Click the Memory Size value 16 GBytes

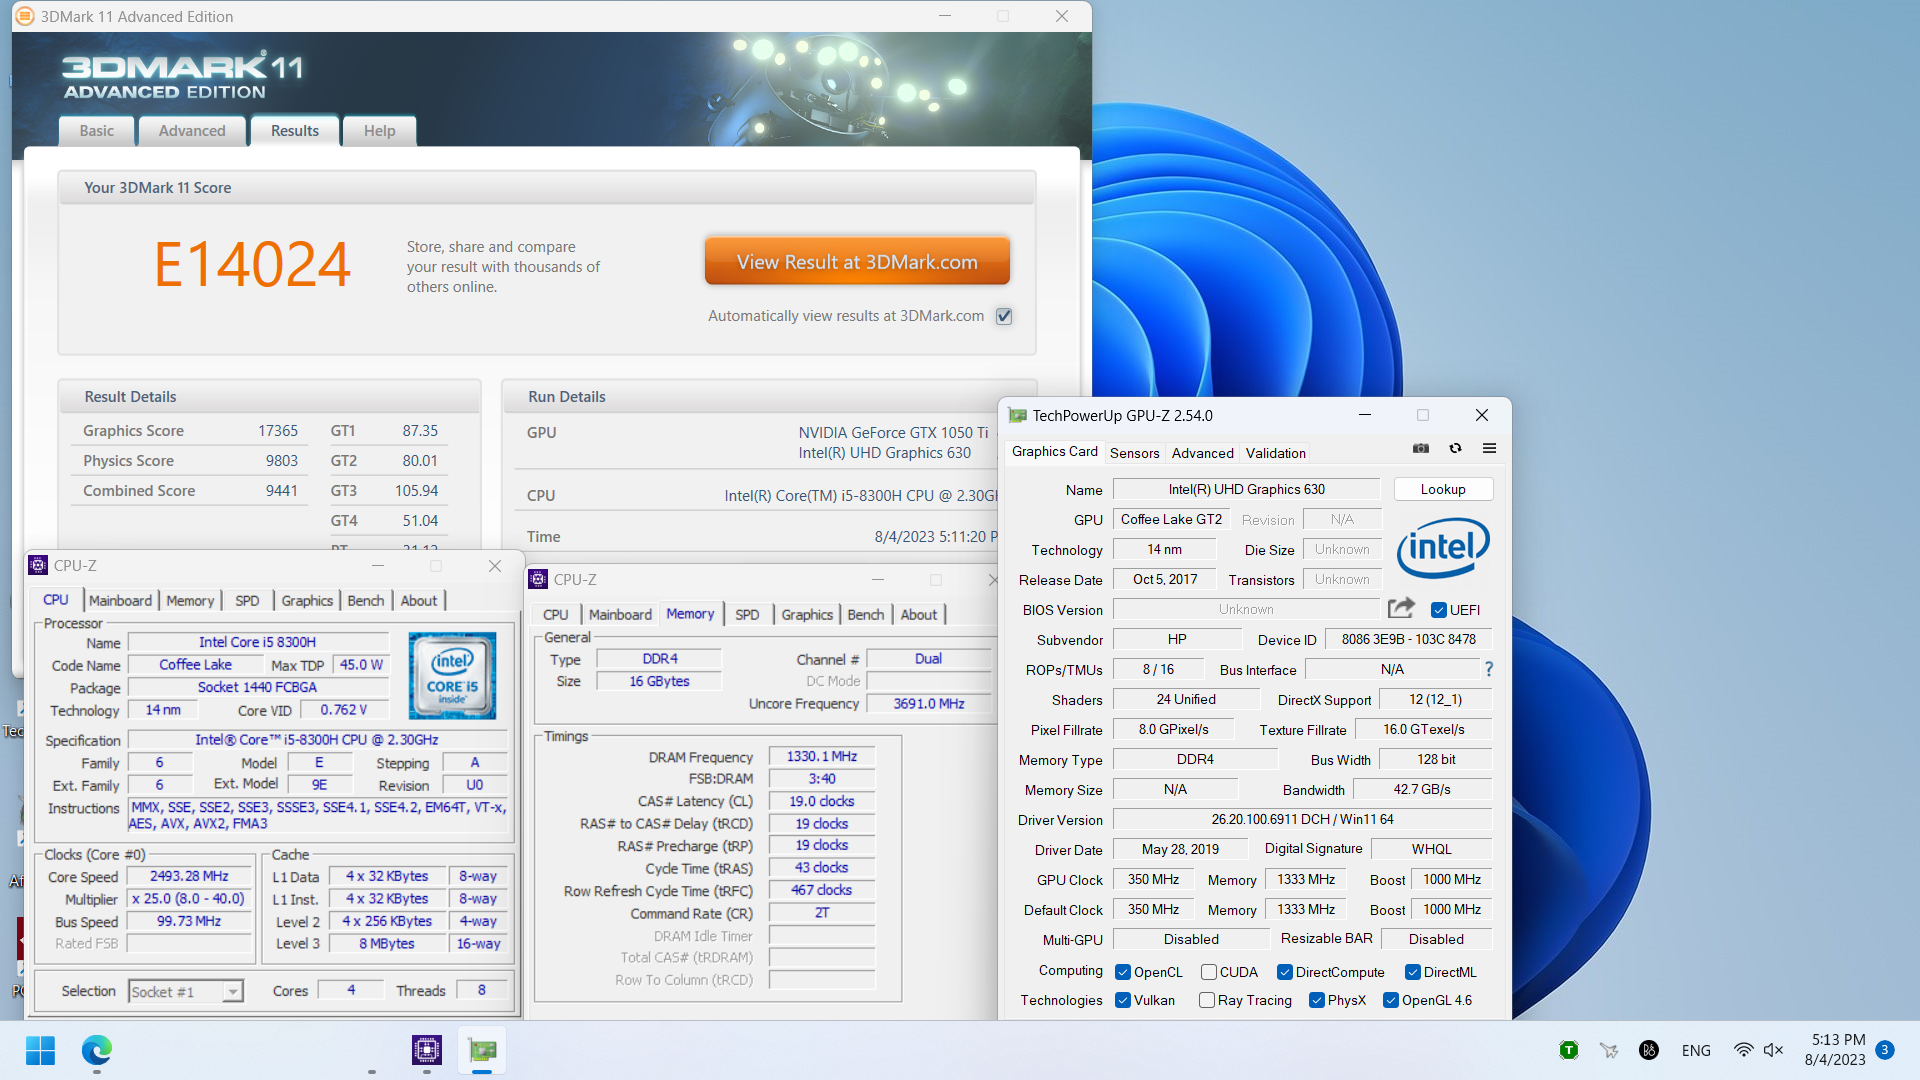point(659,681)
